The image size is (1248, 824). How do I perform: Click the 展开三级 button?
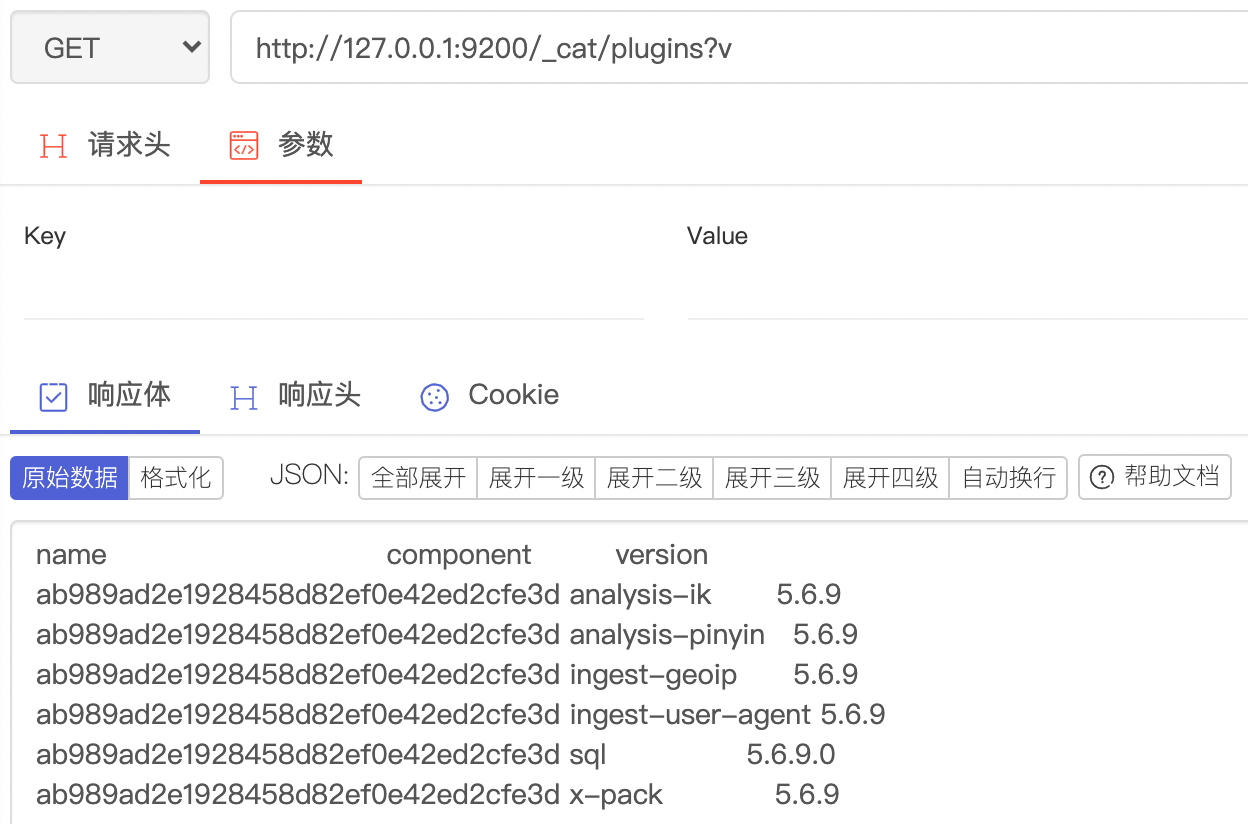pos(772,477)
